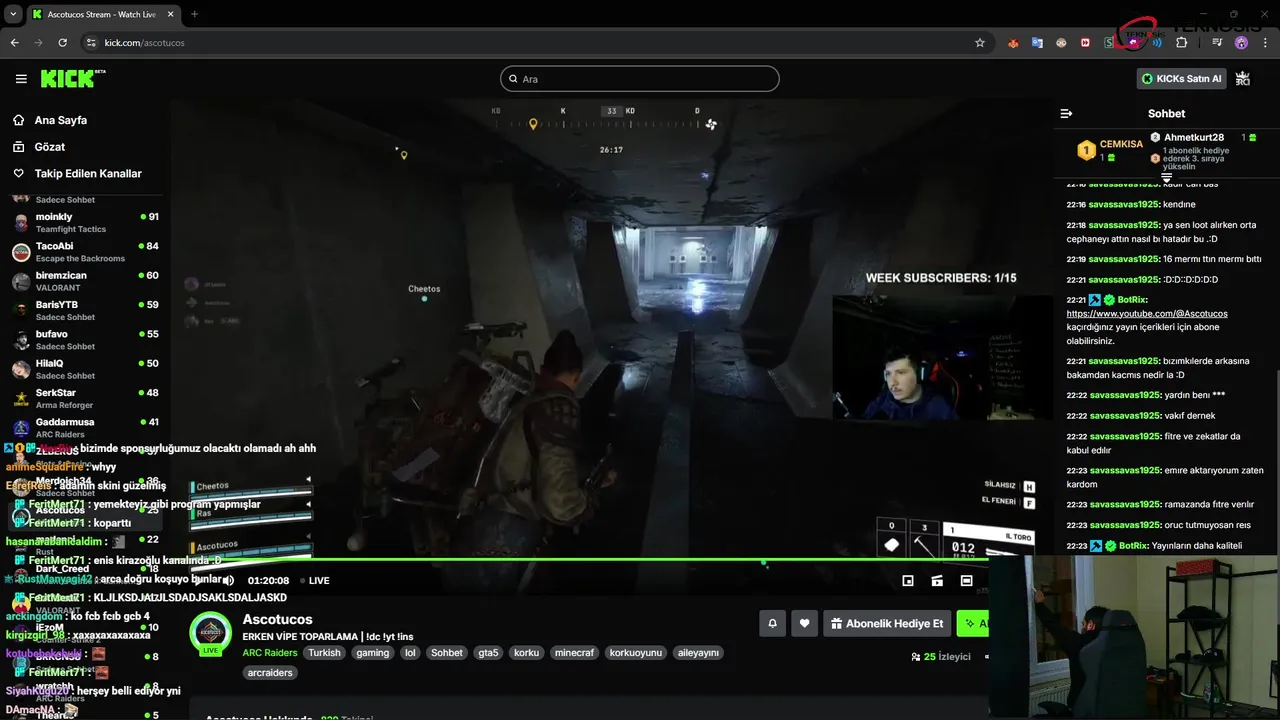Select the korkuoyunu tag
The width and height of the screenshot is (1280, 720).
636,652
